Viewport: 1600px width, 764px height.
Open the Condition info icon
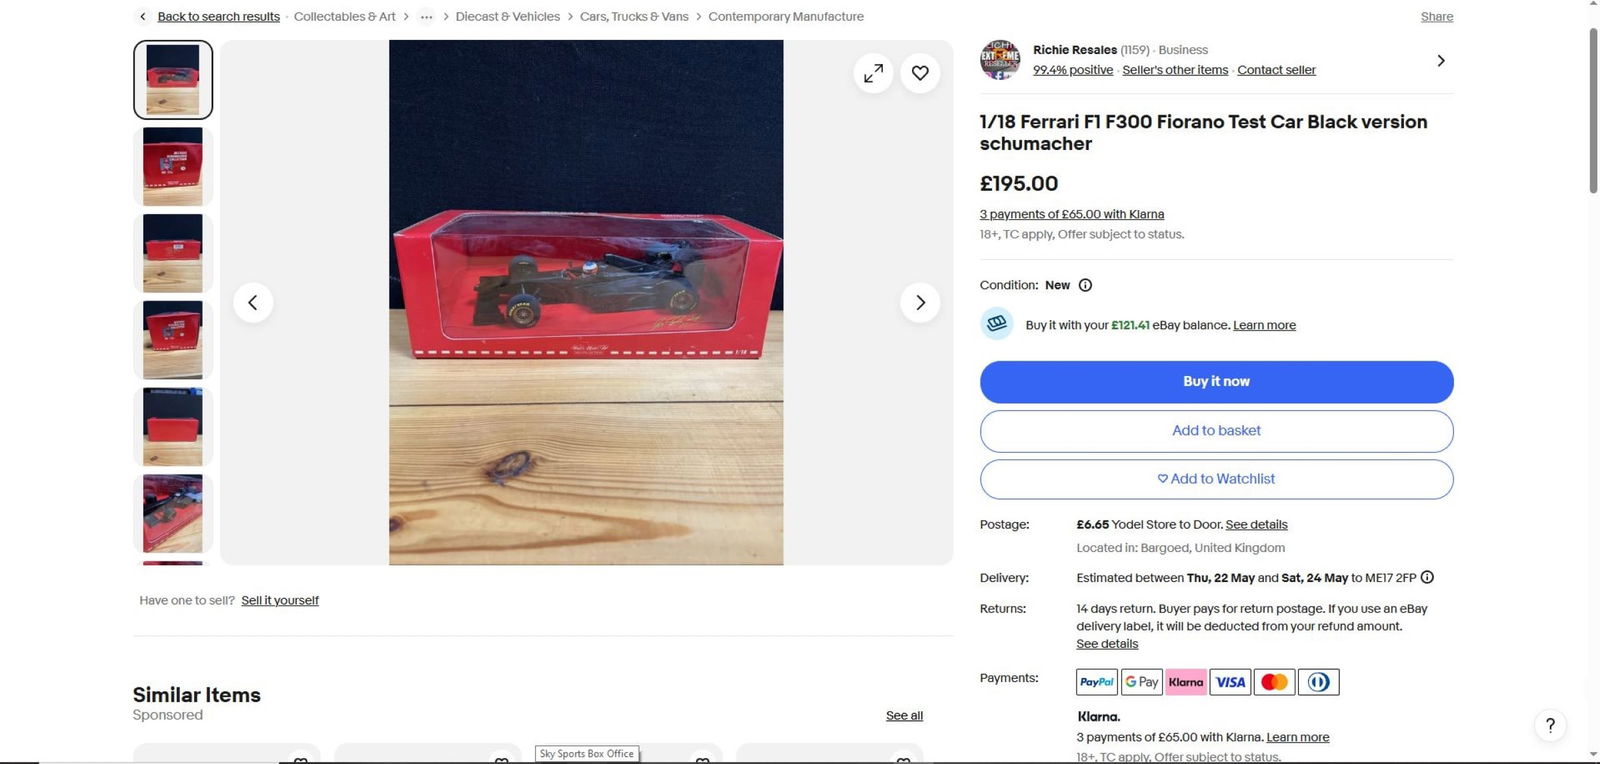click(x=1085, y=285)
